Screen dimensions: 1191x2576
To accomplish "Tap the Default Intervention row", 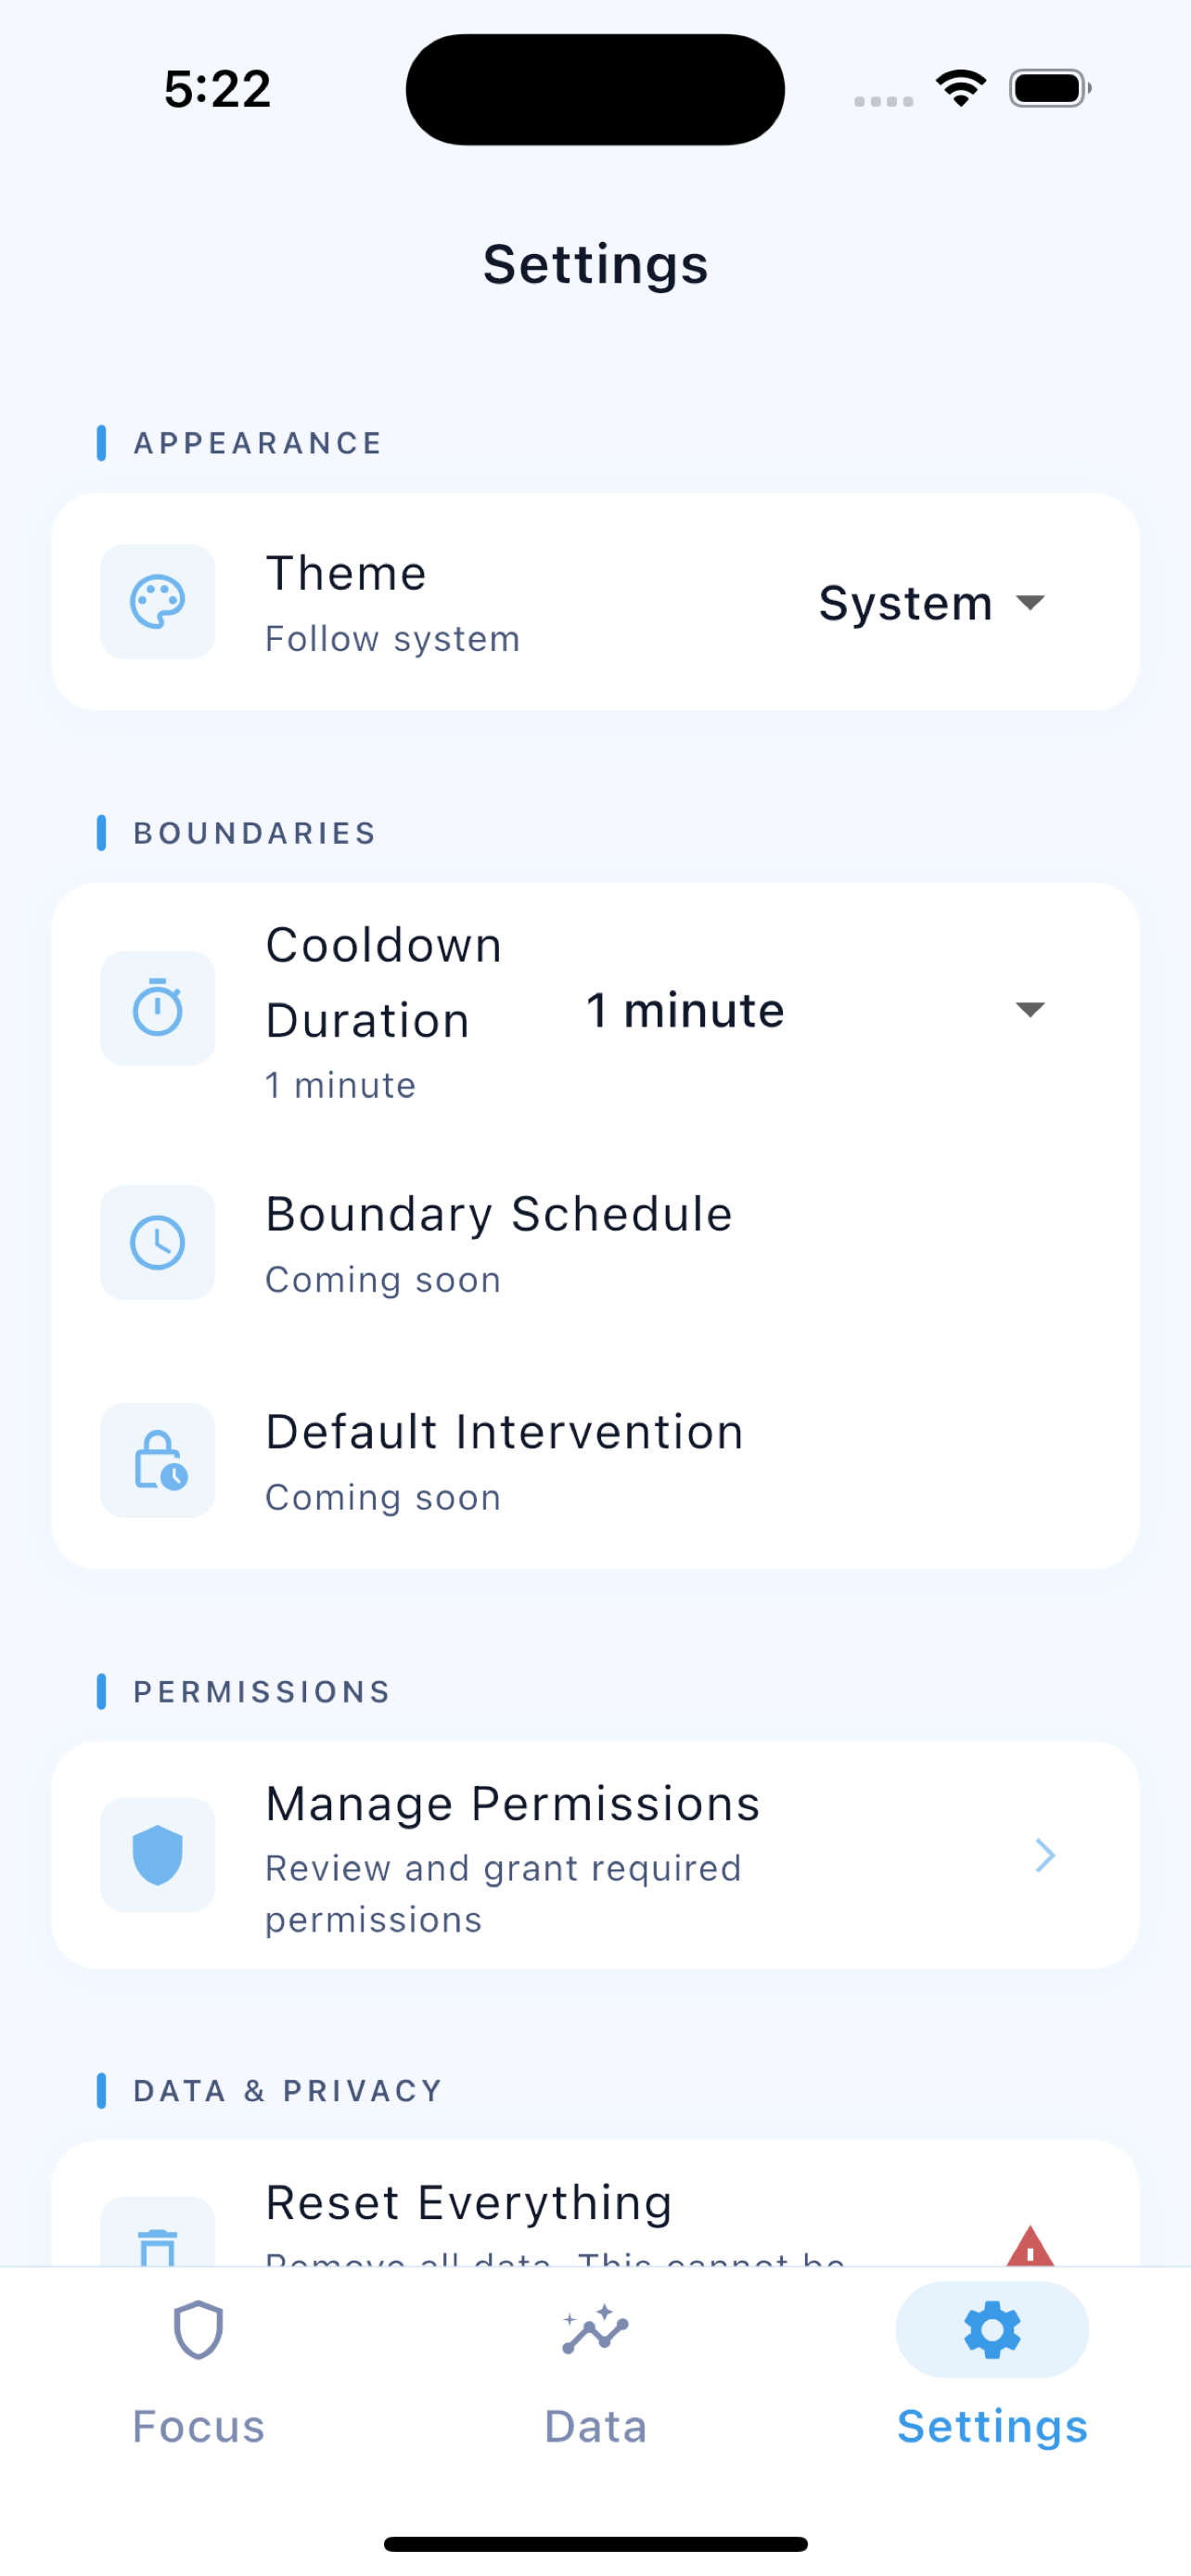I will pos(595,1461).
